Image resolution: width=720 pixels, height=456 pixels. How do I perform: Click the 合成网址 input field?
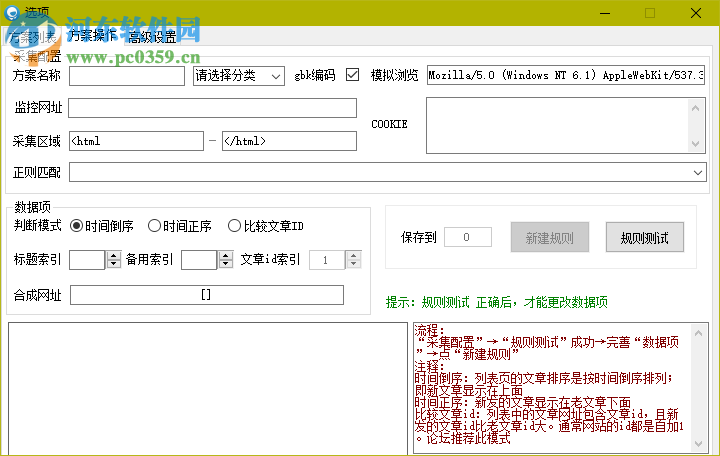tap(207, 295)
